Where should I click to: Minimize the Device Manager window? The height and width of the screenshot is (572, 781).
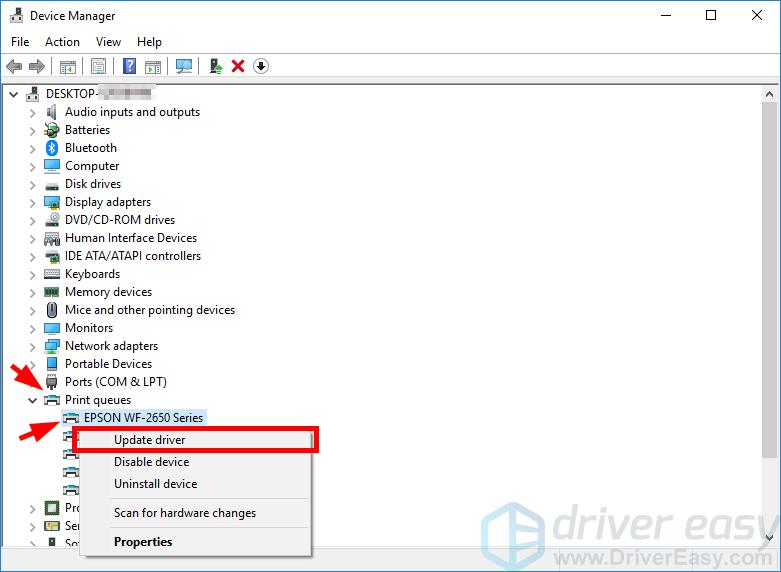(x=666, y=15)
